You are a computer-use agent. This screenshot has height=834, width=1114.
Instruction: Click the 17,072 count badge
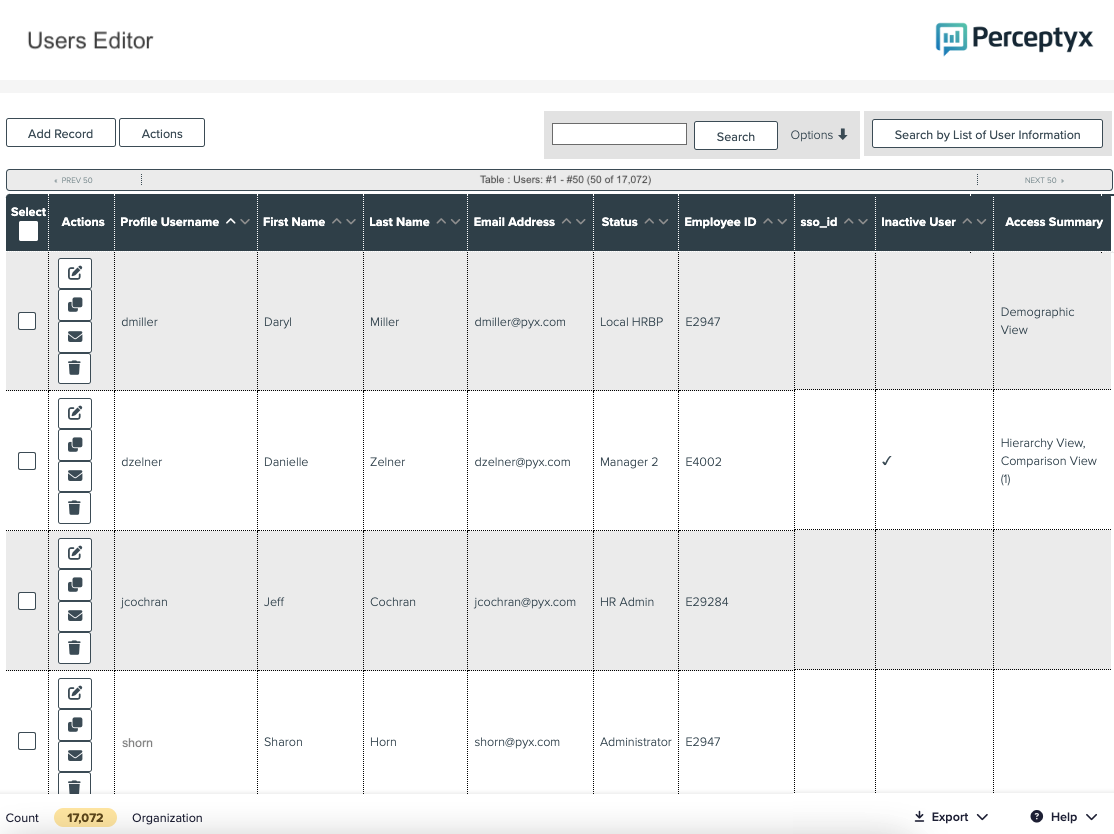click(85, 818)
